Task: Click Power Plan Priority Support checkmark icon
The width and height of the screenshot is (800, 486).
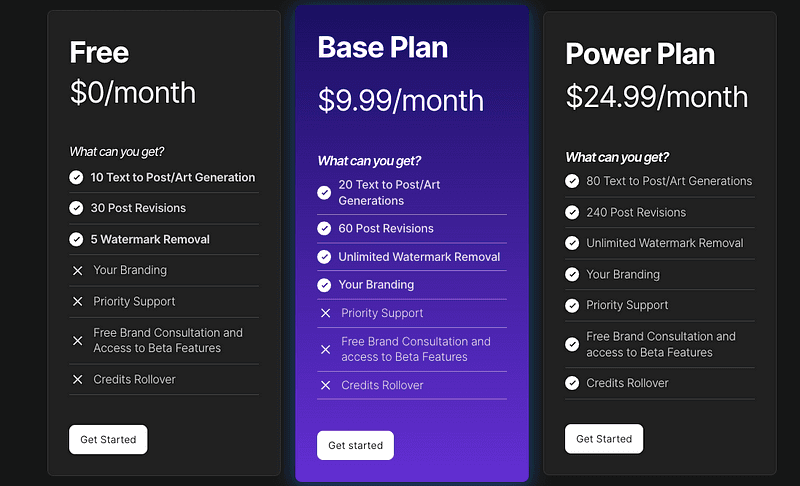Action: click(x=572, y=305)
